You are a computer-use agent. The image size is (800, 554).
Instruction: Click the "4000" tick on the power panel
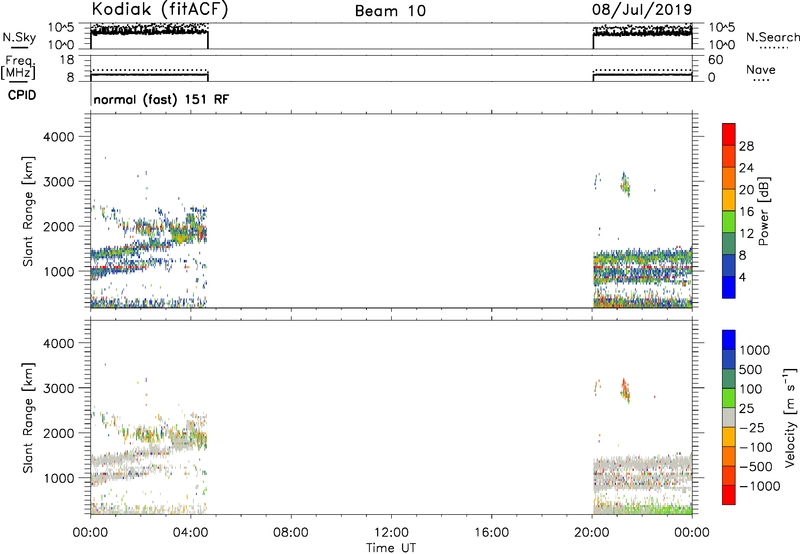(x=58, y=137)
